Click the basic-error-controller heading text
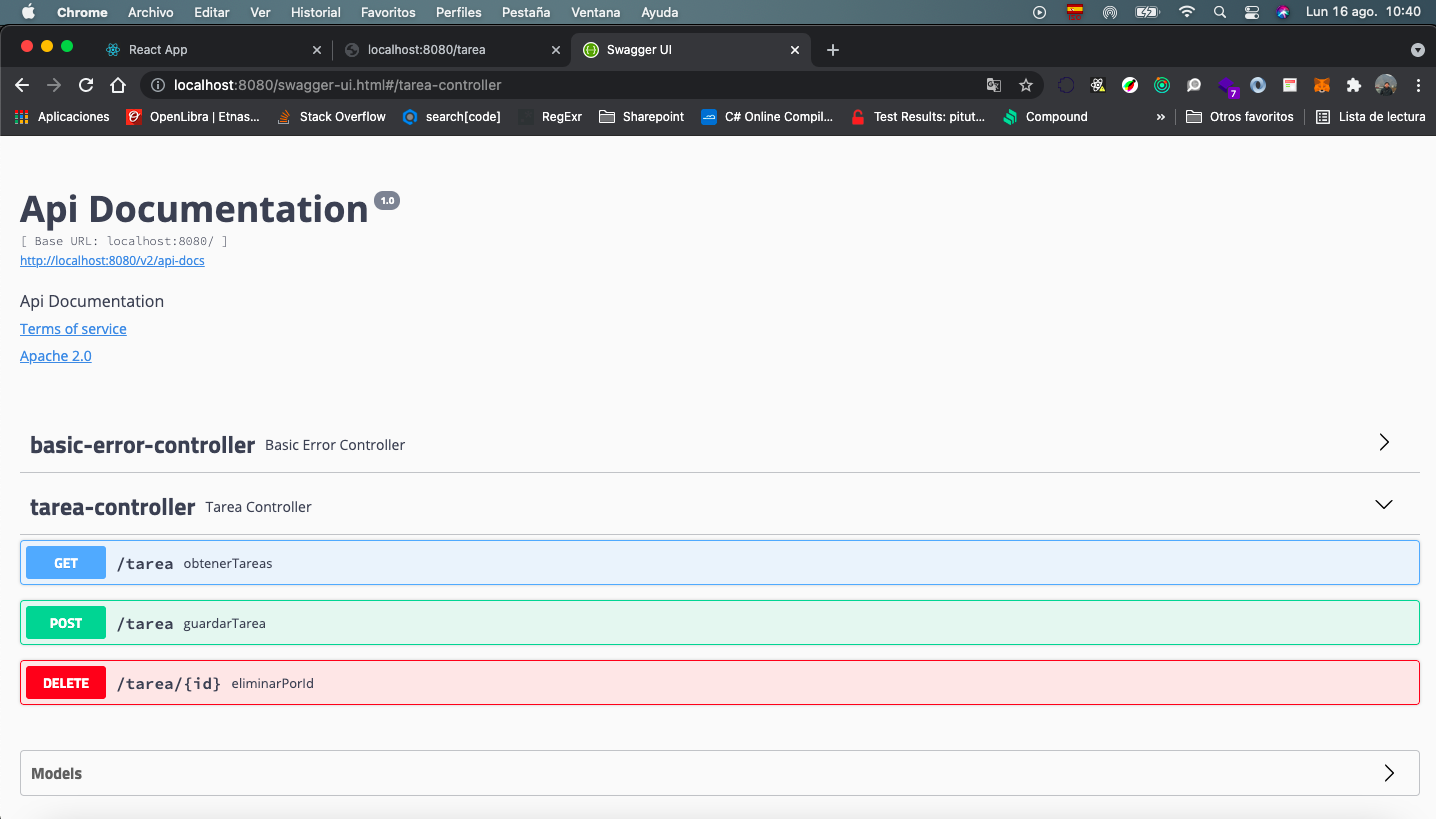This screenshot has width=1436, height=819. pos(142,445)
